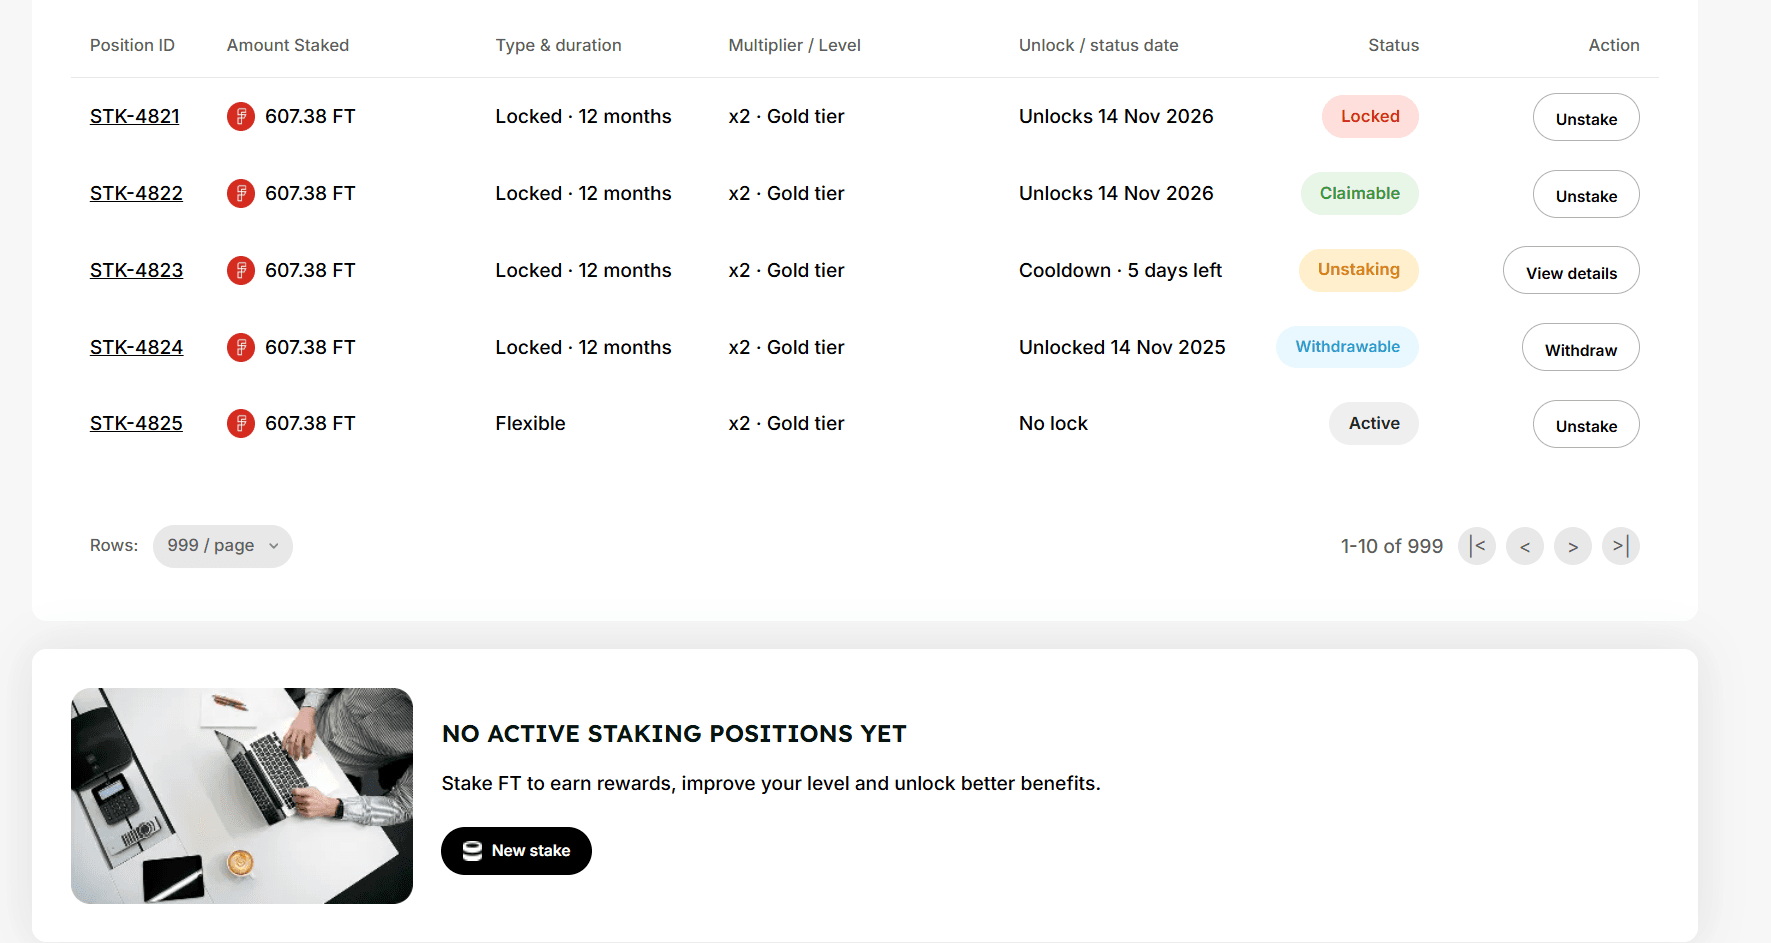Click the FT token icon in STK-4823 row
The width and height of the screenshot is (1771, 943).
(x=241, y=270)
